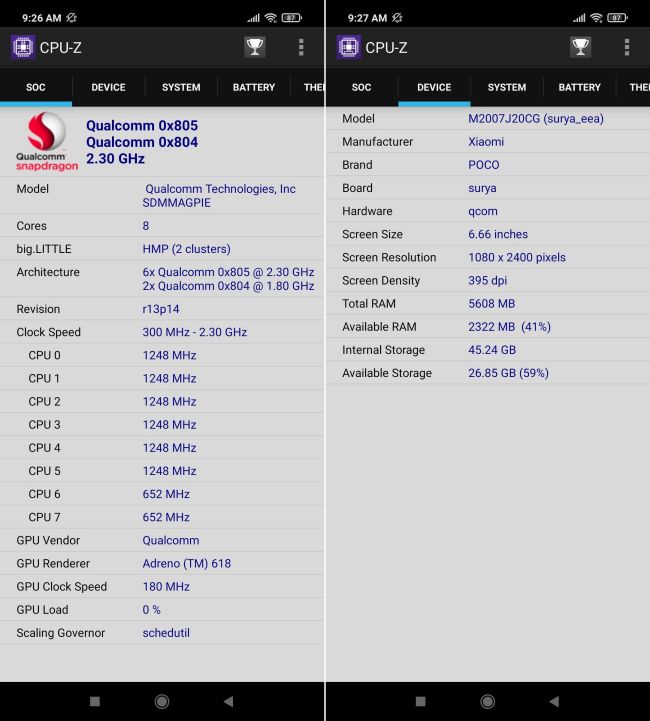Viewport: 650px width, 721px height.
Task: Tap battery indicator on right screen
Action: click(x=617, y=17)
